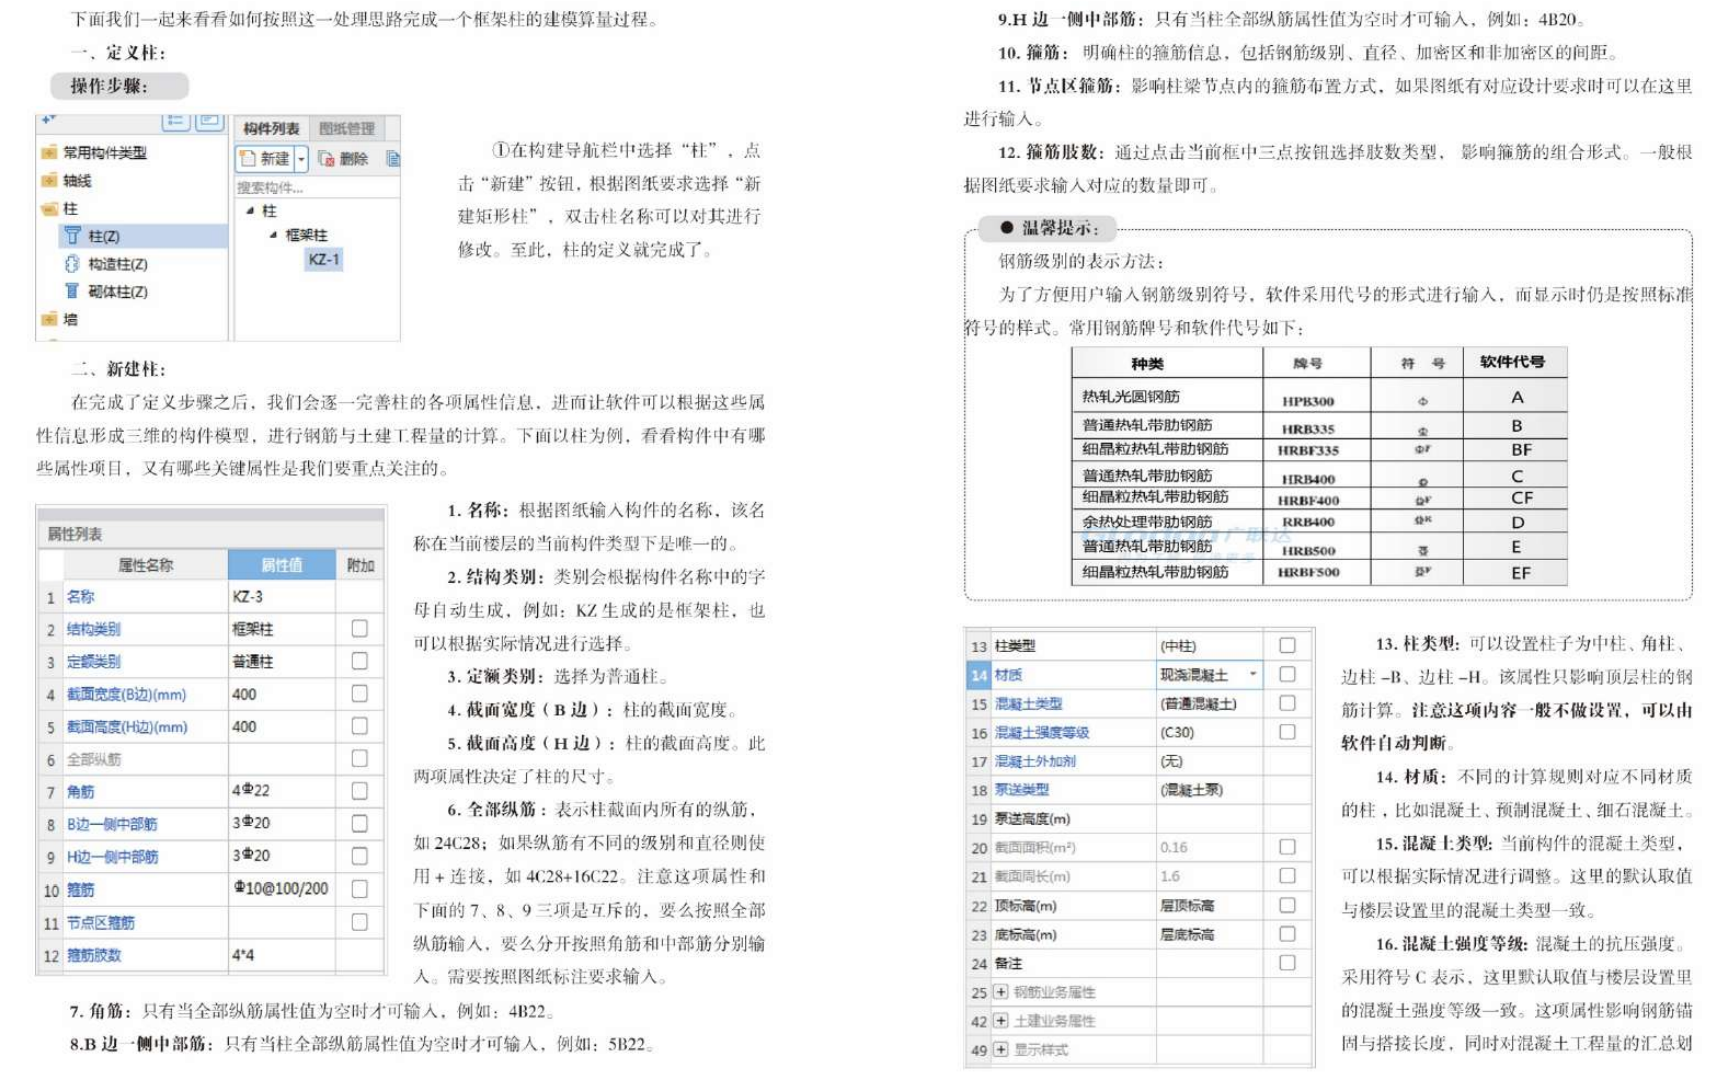This screenshot has width=1725, height=1084.
Task: Click '4*4' stirrup legs value
Action: point(244,955)
